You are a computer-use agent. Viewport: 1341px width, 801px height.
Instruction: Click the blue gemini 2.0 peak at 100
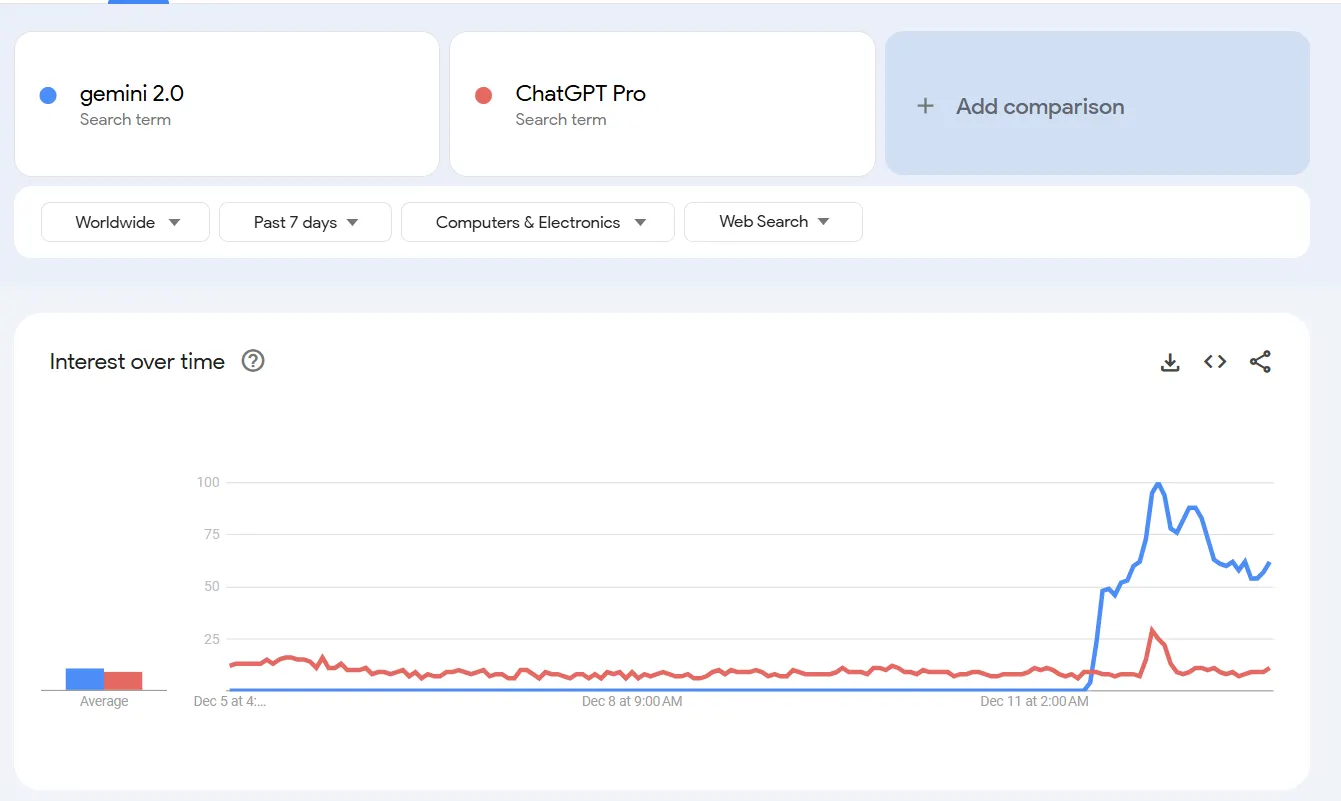[x=1158, y=484]
